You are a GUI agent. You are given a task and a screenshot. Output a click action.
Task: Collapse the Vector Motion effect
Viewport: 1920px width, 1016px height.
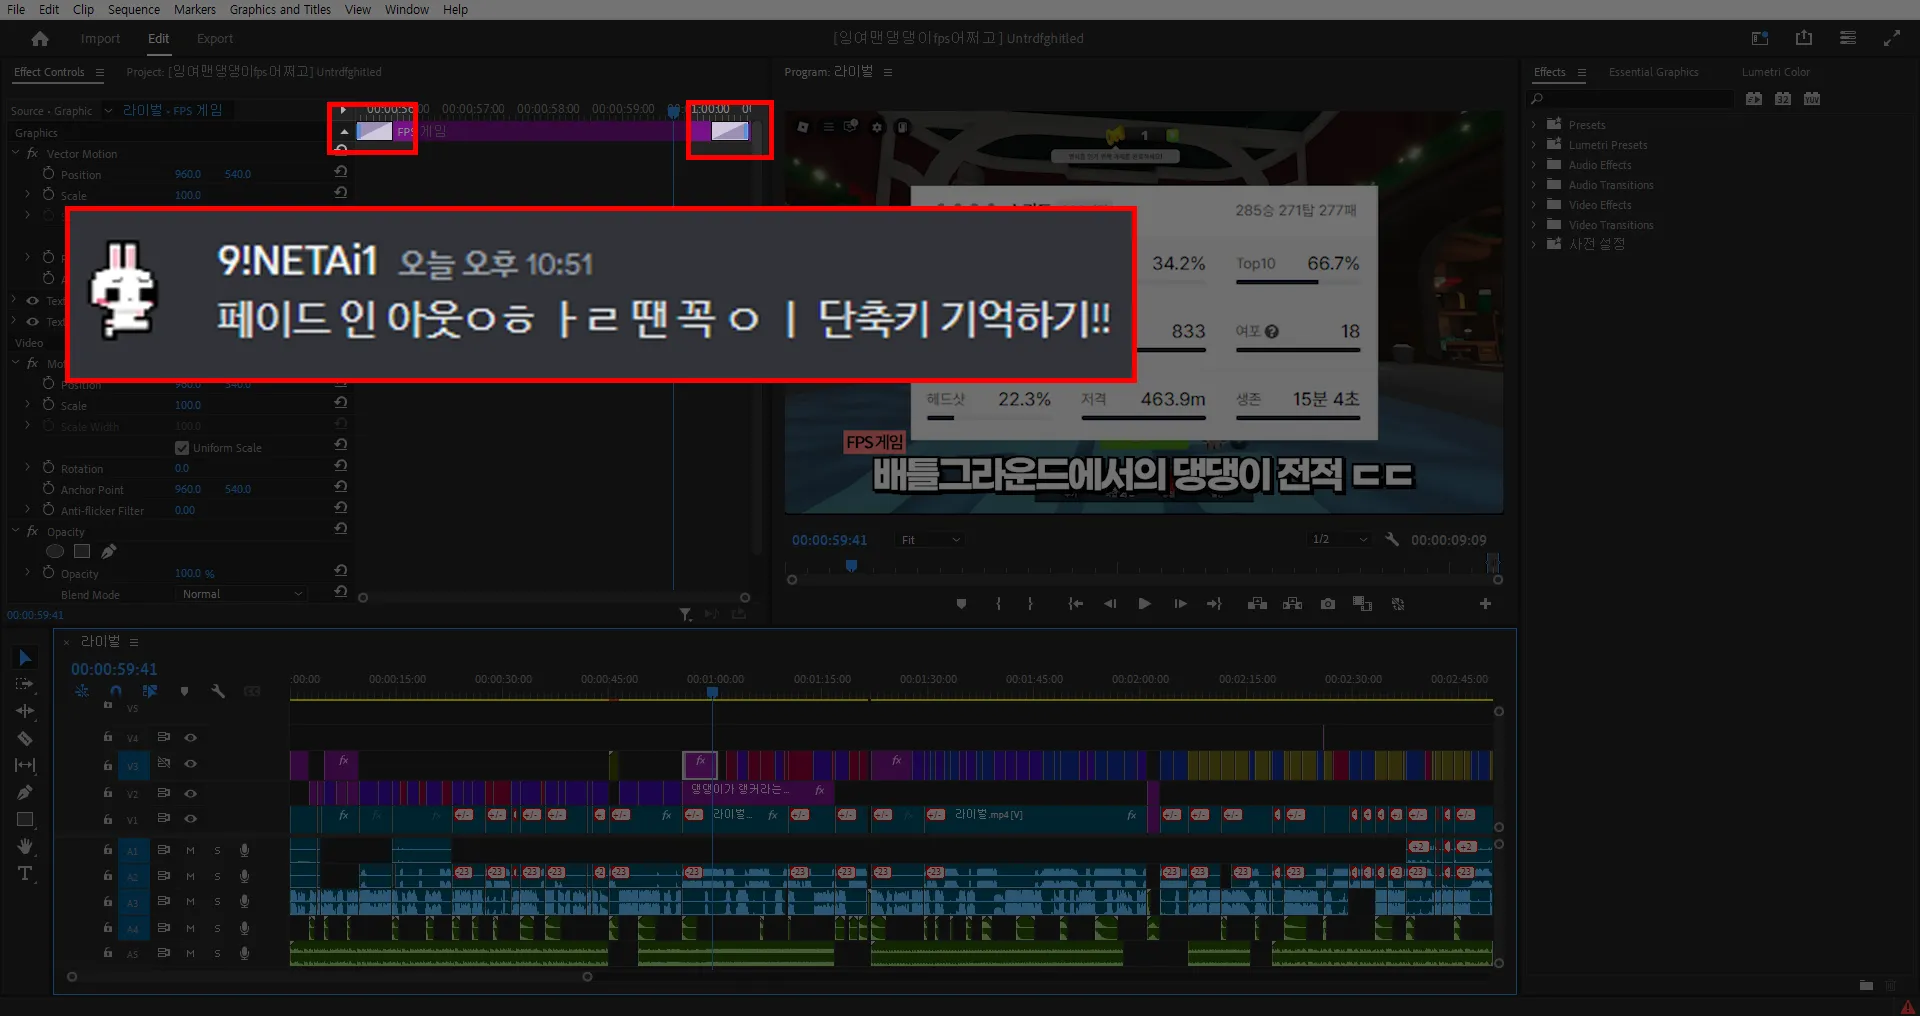tap(16, 153)
